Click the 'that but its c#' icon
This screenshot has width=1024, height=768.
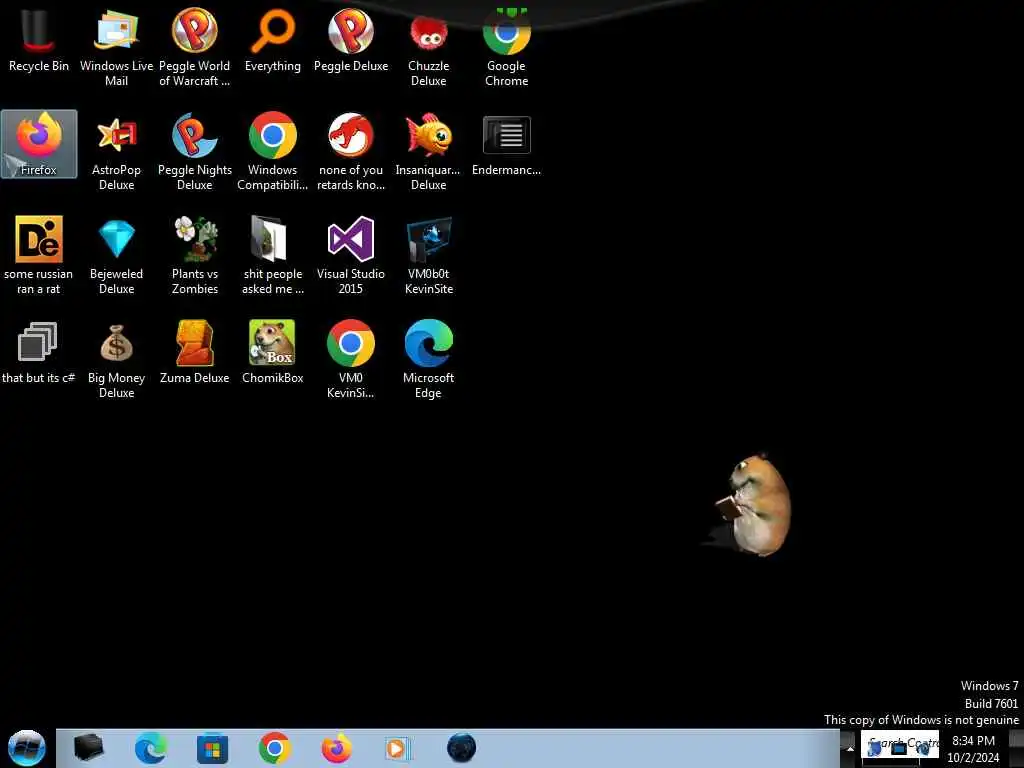click(39, 351)
